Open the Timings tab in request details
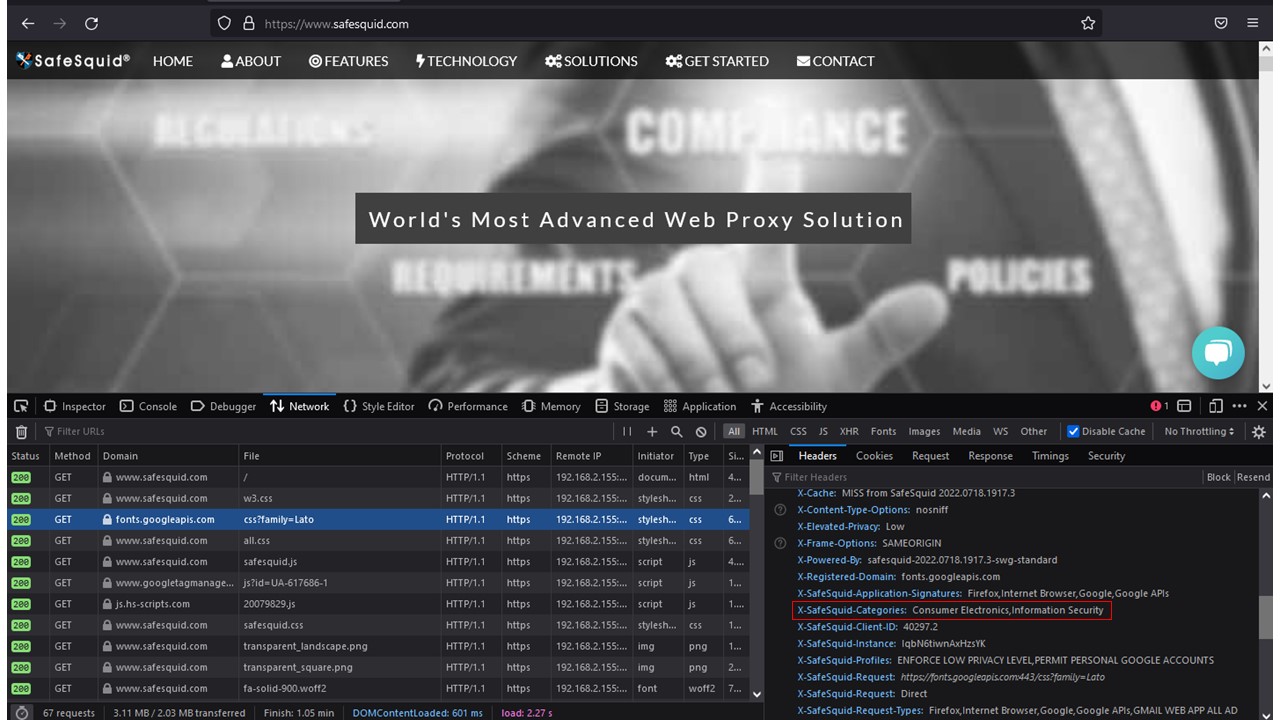Image resolution: width=1280 pixels, height=720 pixels. pyautogui.click(x=1050, y=456)
